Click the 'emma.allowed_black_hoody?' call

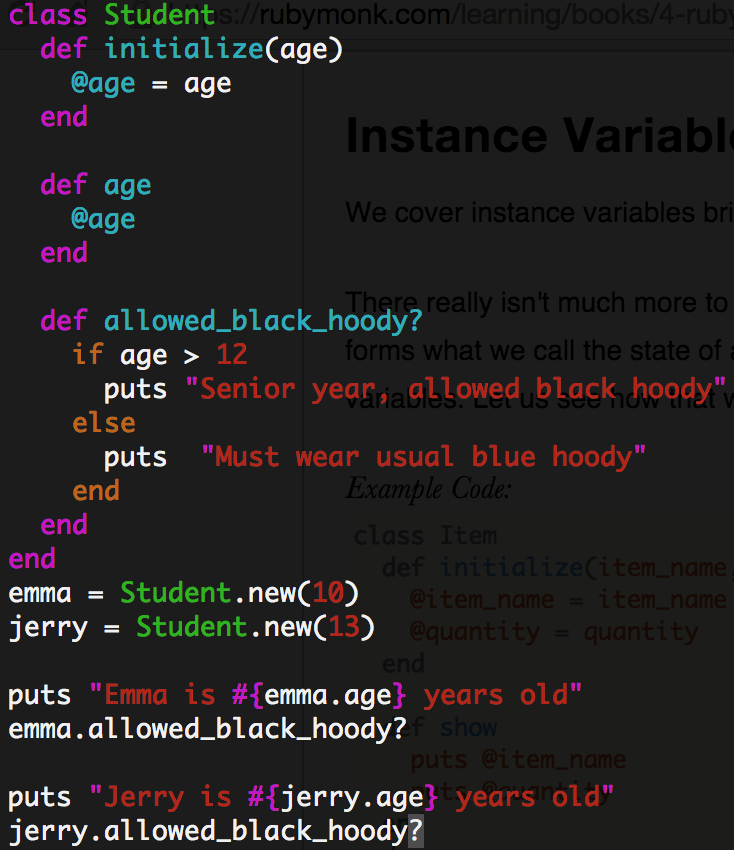click(207, 729)
